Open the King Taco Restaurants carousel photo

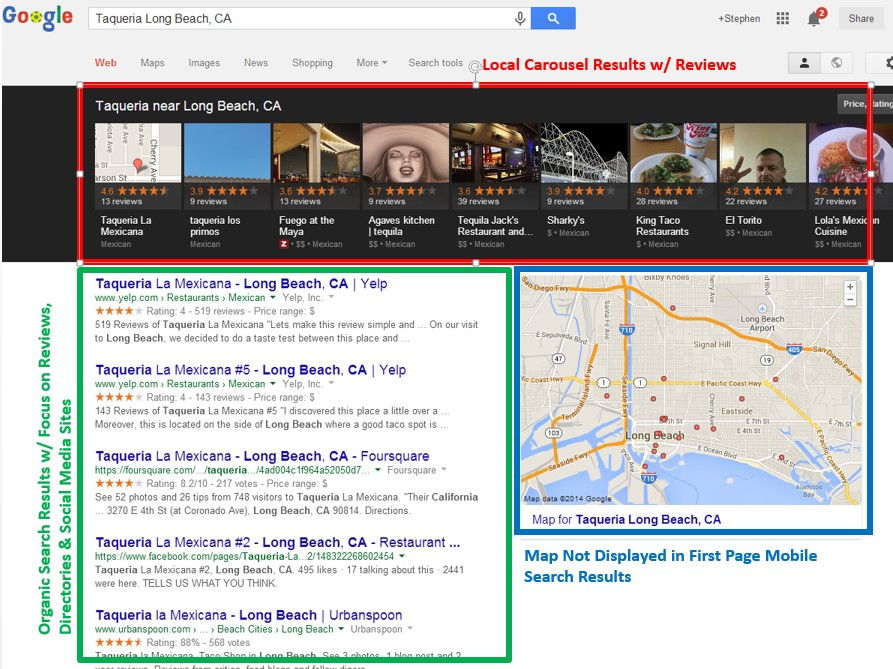(x=673, y=153)
